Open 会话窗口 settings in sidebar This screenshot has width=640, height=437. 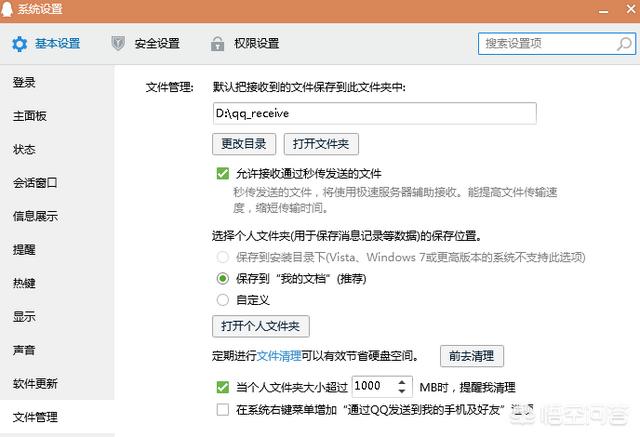(57, 183)
